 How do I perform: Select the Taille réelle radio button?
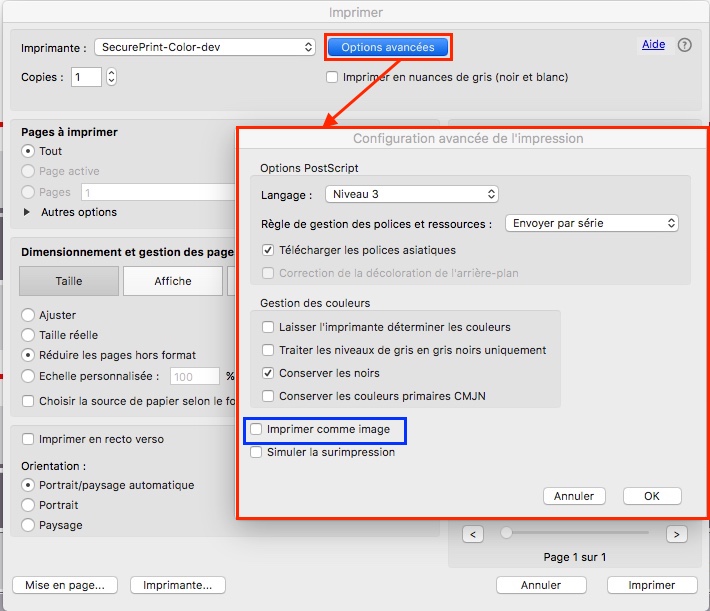(28, 335)
